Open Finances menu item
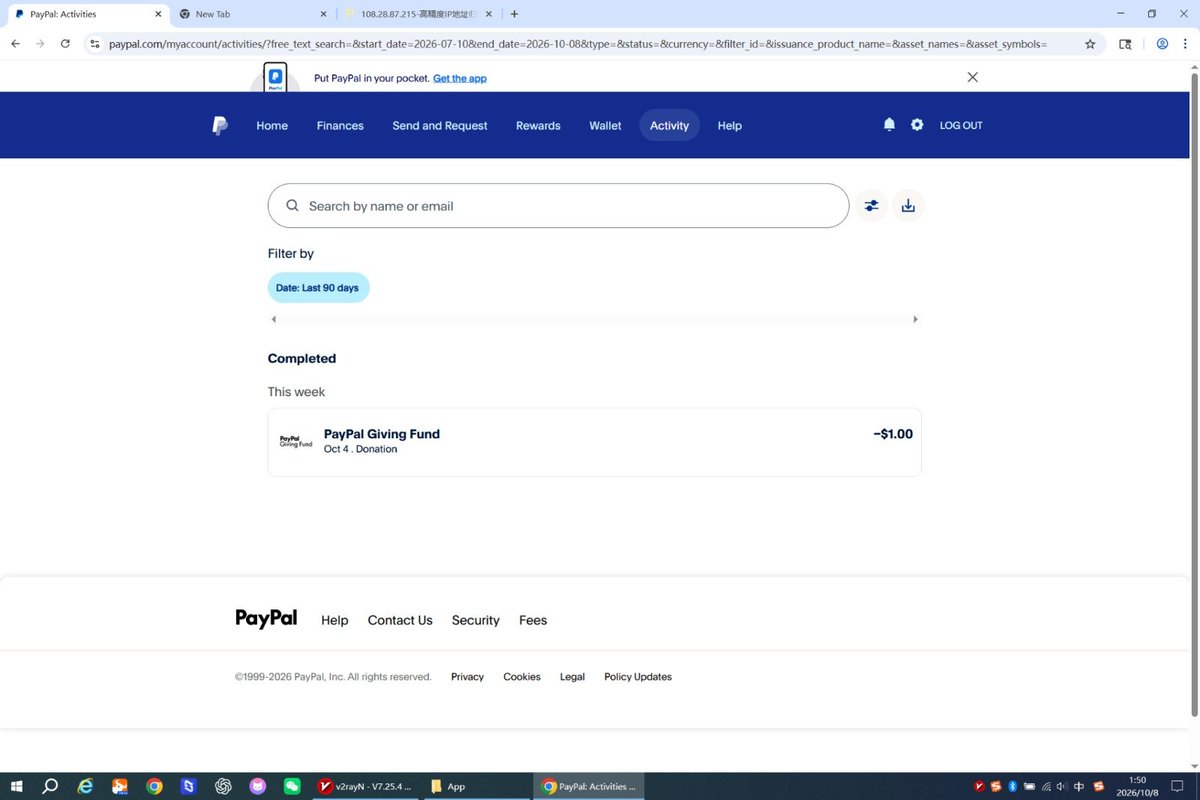The height and width of the screenshot is (800, 1200). coord(340,126)
